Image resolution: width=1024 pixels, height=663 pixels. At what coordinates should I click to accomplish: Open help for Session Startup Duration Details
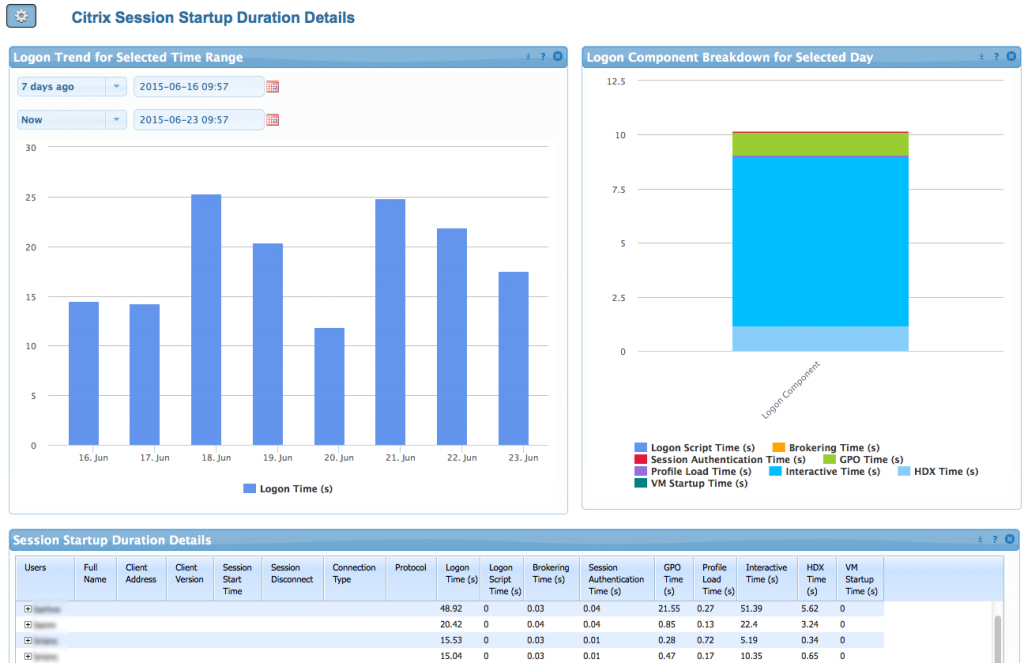[x=995, y=540]
